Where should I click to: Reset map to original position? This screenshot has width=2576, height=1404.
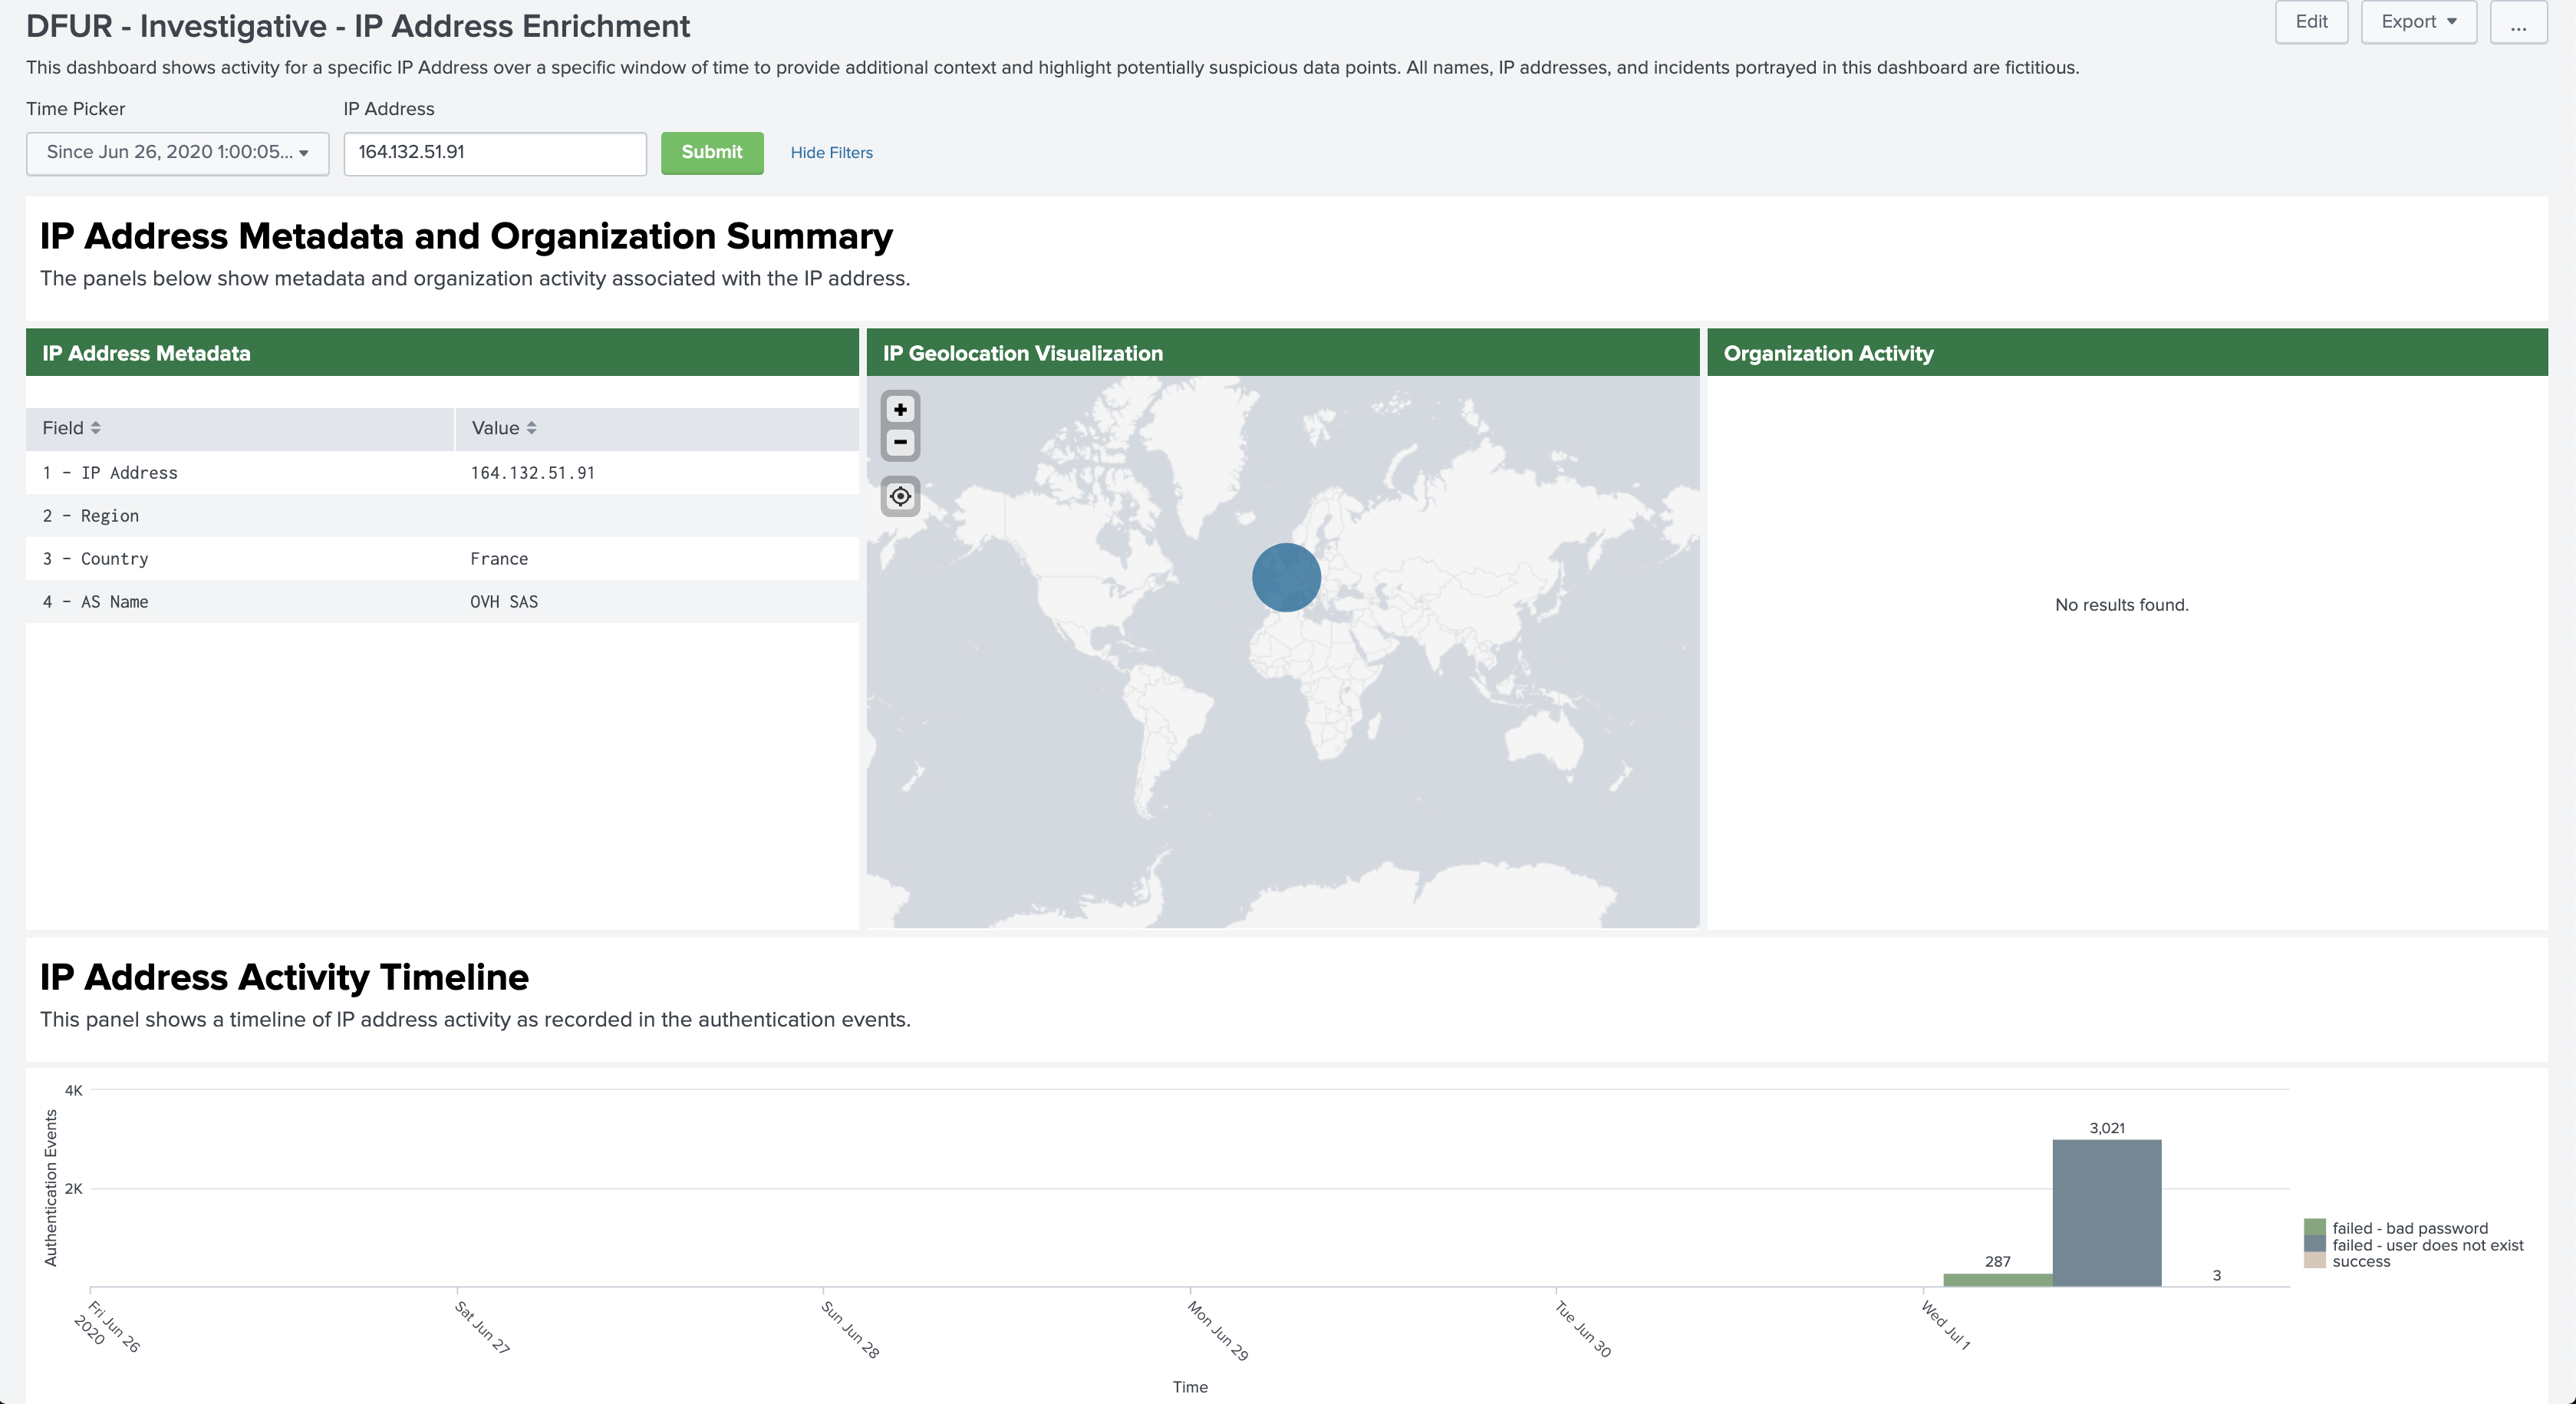tap(900, 496)
